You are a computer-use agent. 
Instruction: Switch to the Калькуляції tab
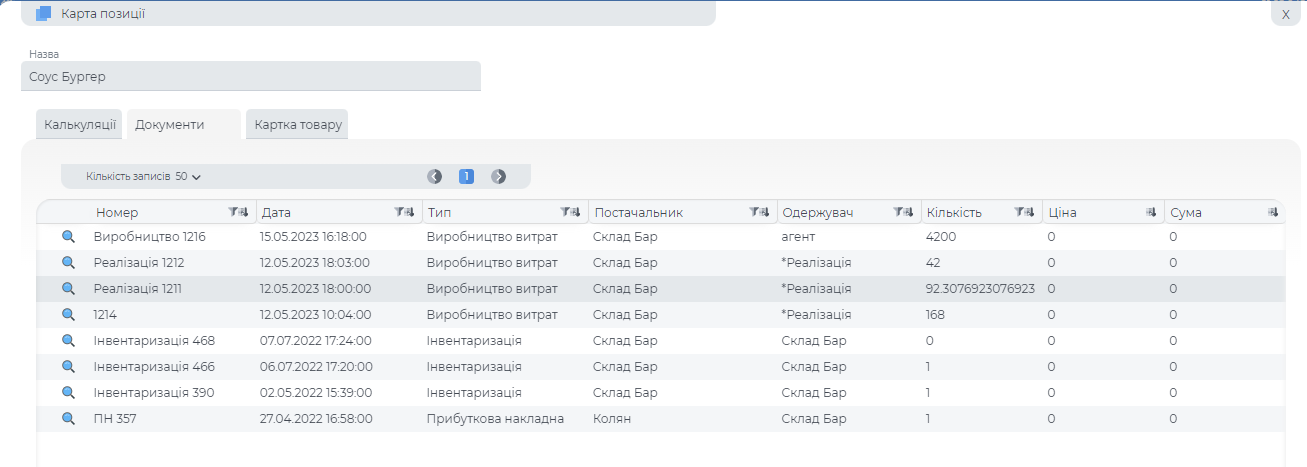79,125
